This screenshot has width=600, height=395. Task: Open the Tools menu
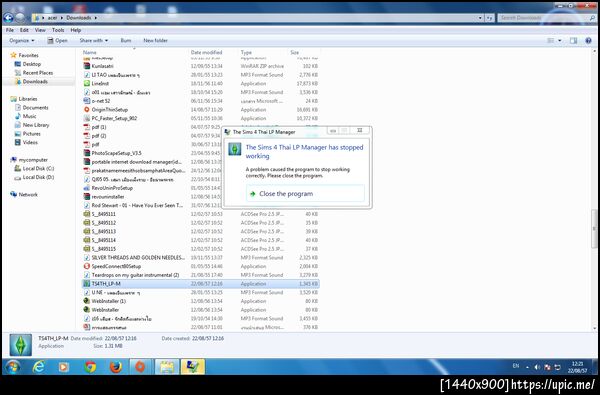(58, 30)
